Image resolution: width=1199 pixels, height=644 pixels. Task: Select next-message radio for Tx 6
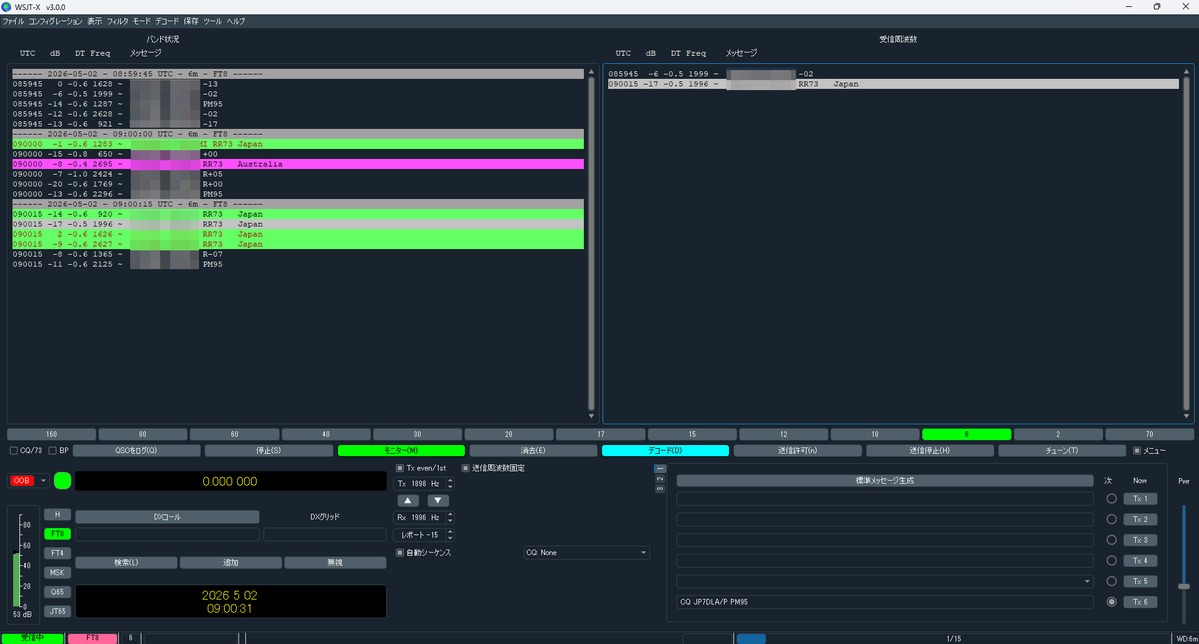tap(1111, 602)
